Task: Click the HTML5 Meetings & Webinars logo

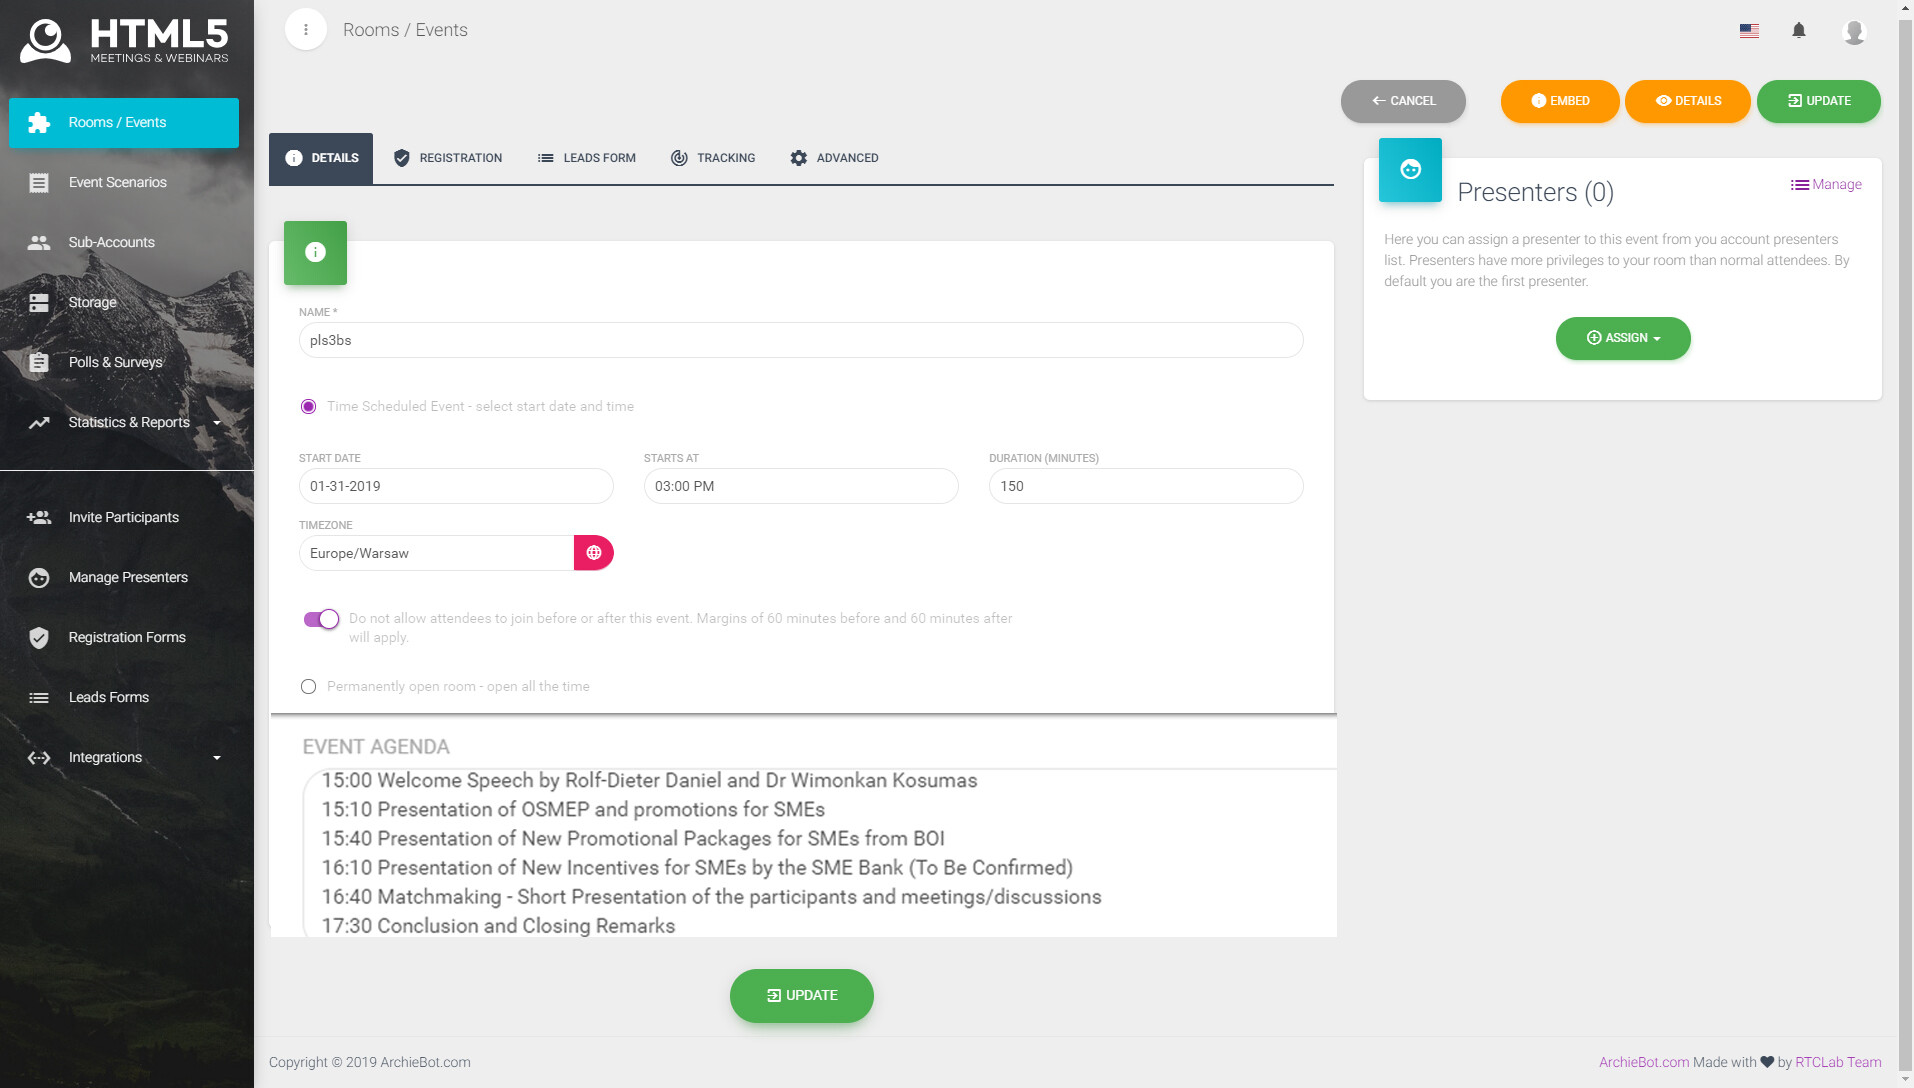Action: click(x=125, y=42)
